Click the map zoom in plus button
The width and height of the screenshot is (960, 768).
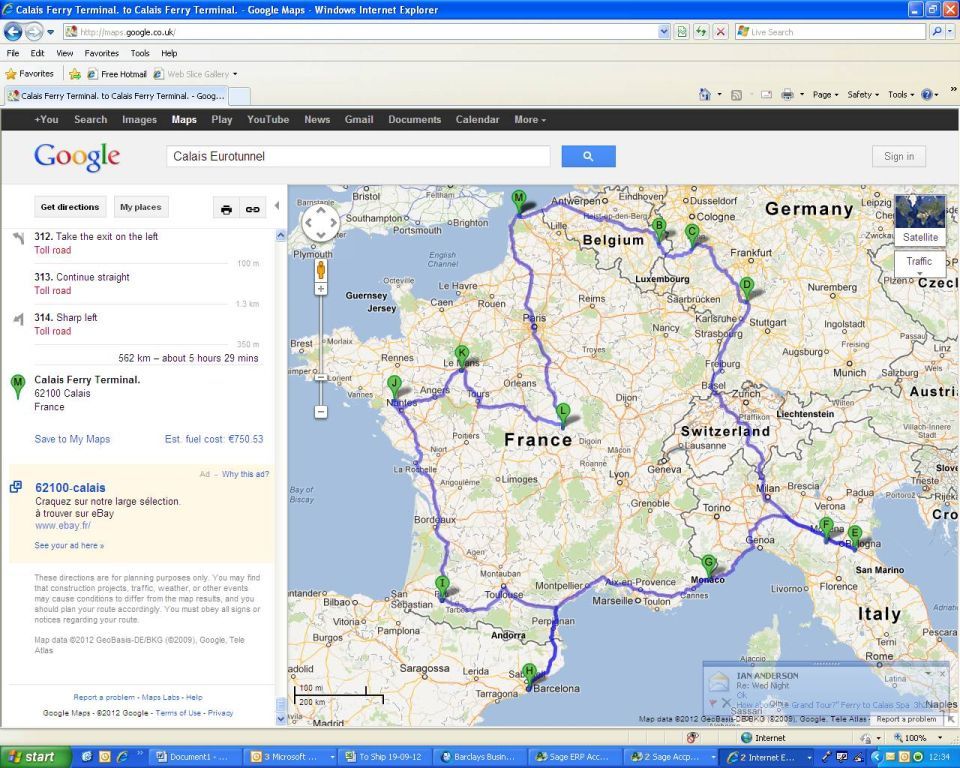coord(320,289)
